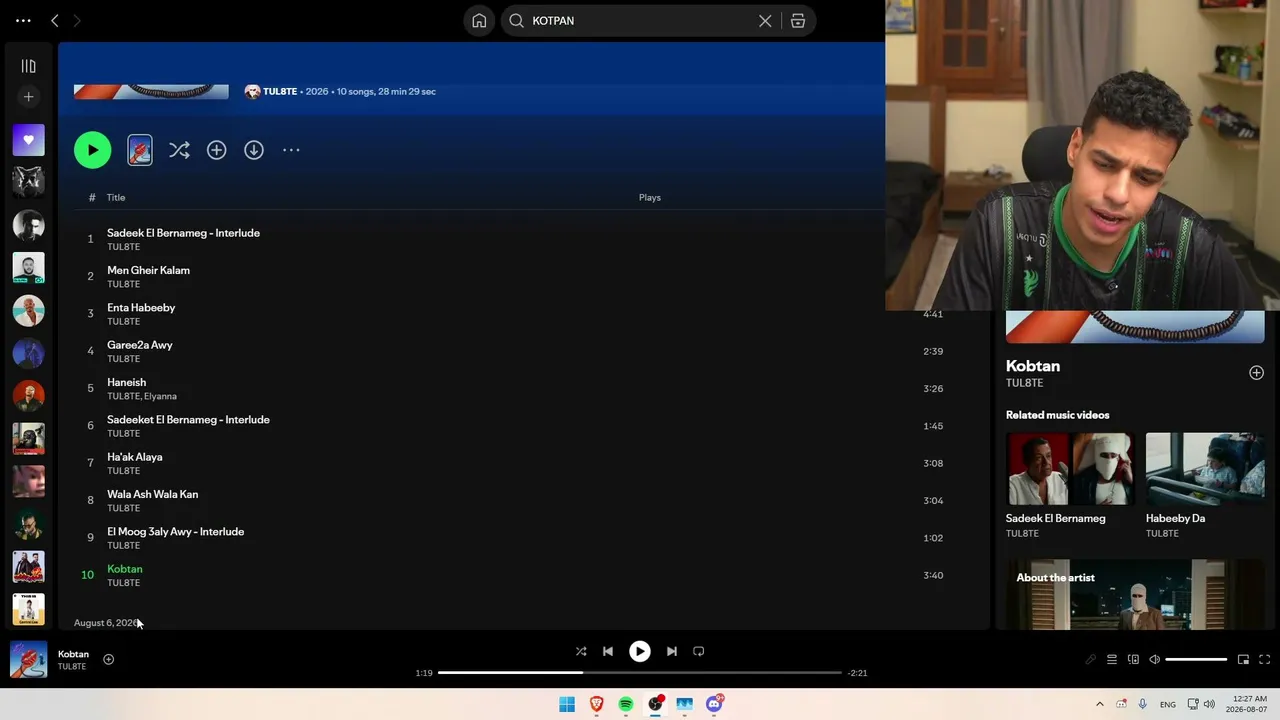Enter full screen player view

click(x=1264, y=660)
